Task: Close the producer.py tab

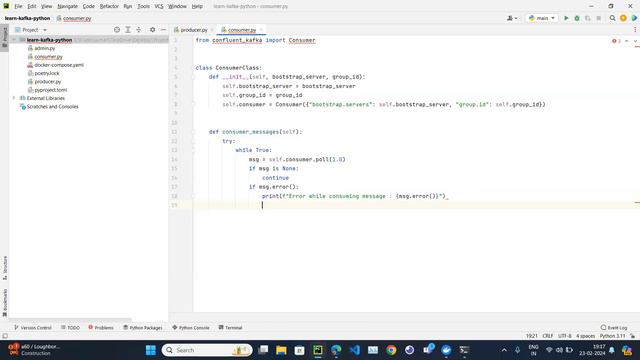Action: click(212, 30)
